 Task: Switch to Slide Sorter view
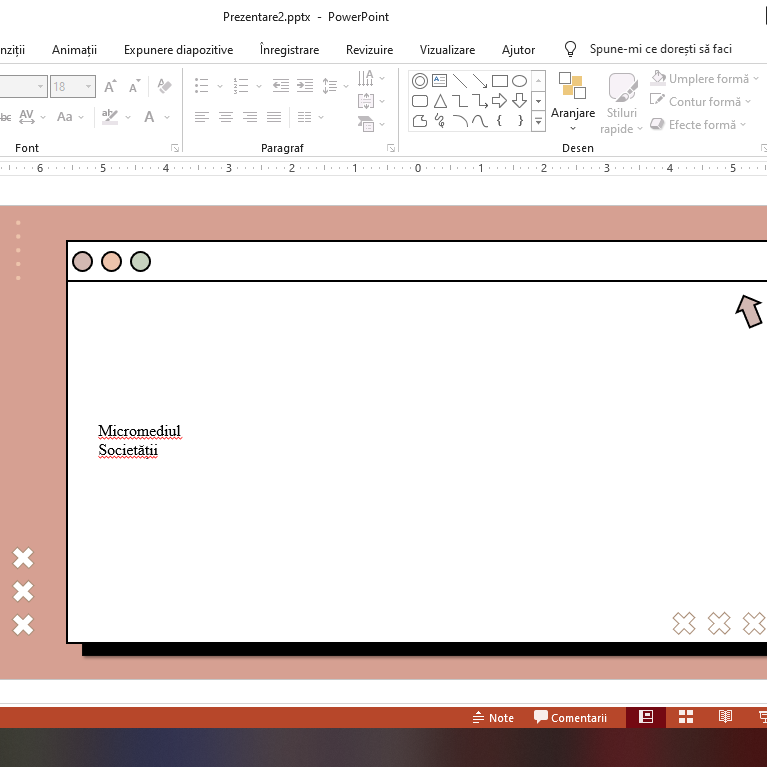686,717
